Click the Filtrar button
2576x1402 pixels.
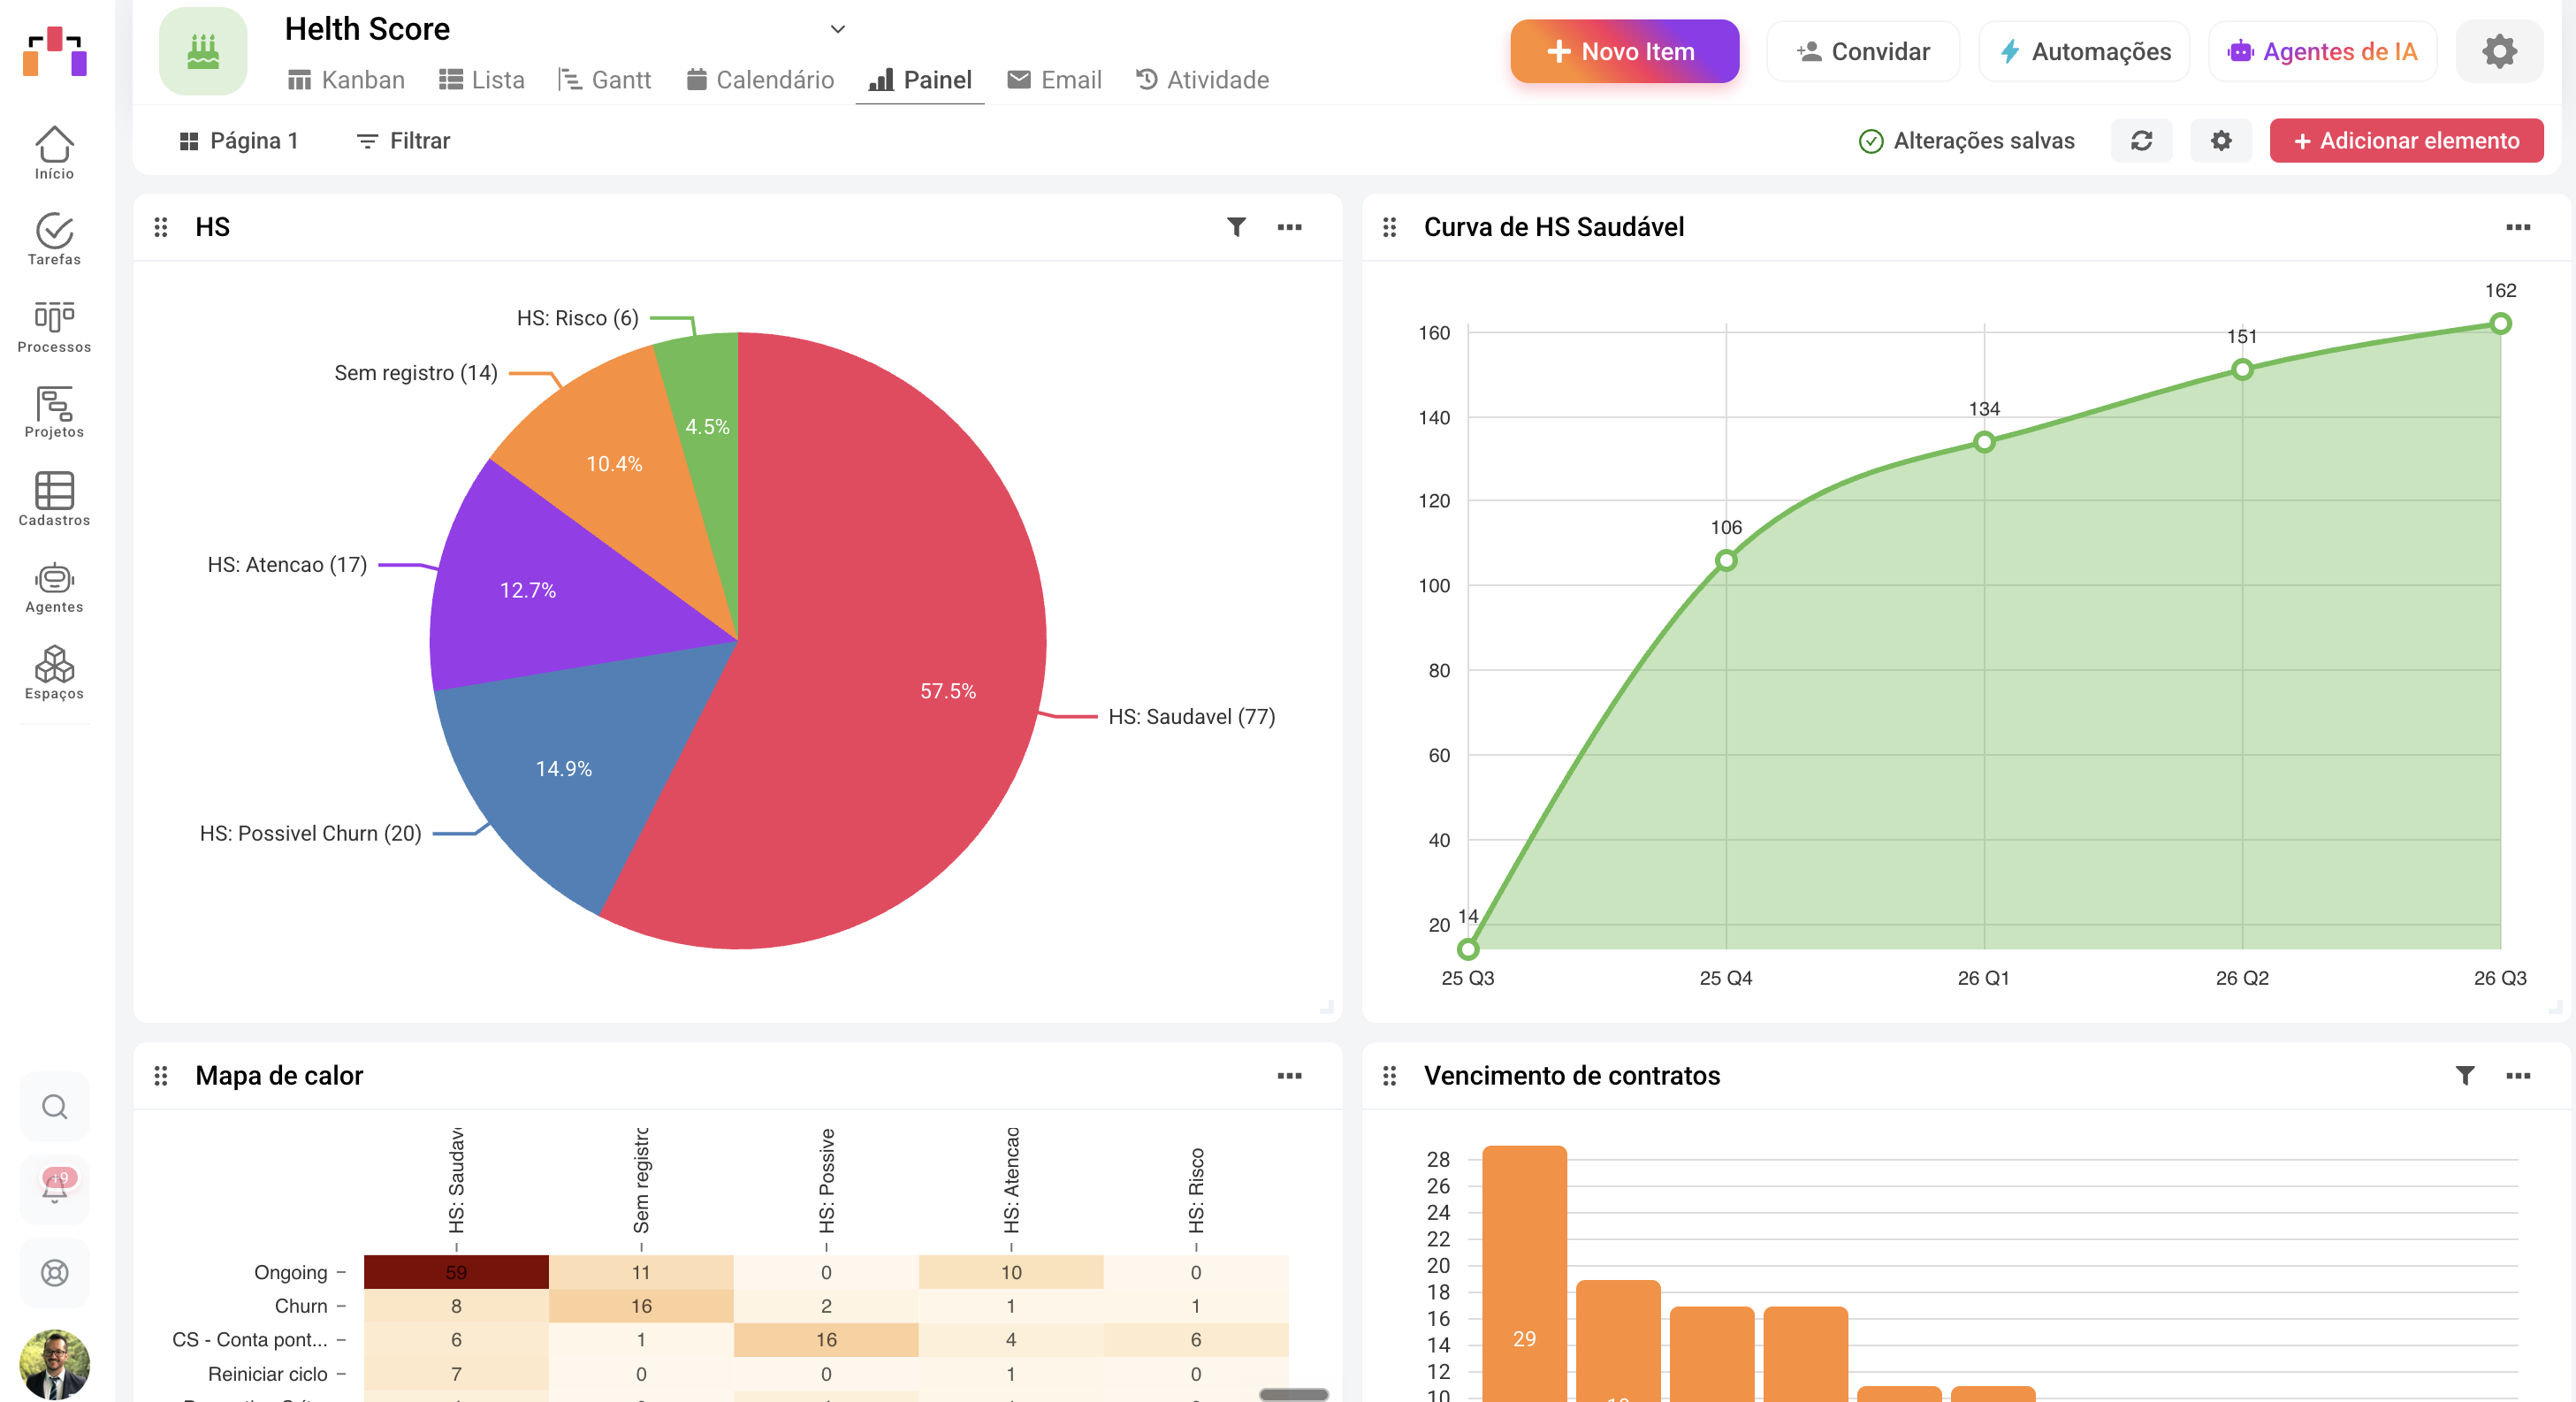point(404,141)
